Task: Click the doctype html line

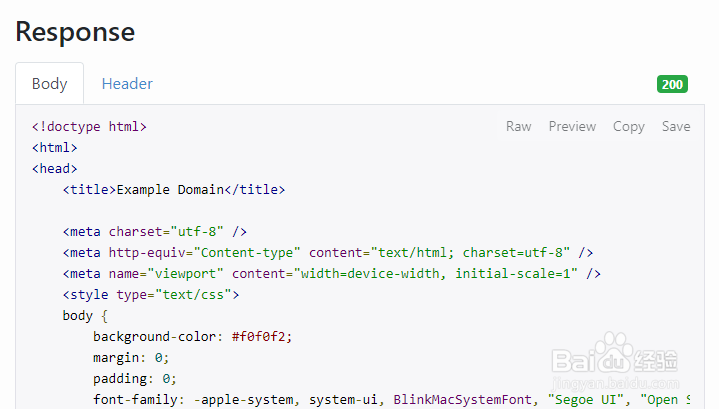Action: (x=90, y=127)
